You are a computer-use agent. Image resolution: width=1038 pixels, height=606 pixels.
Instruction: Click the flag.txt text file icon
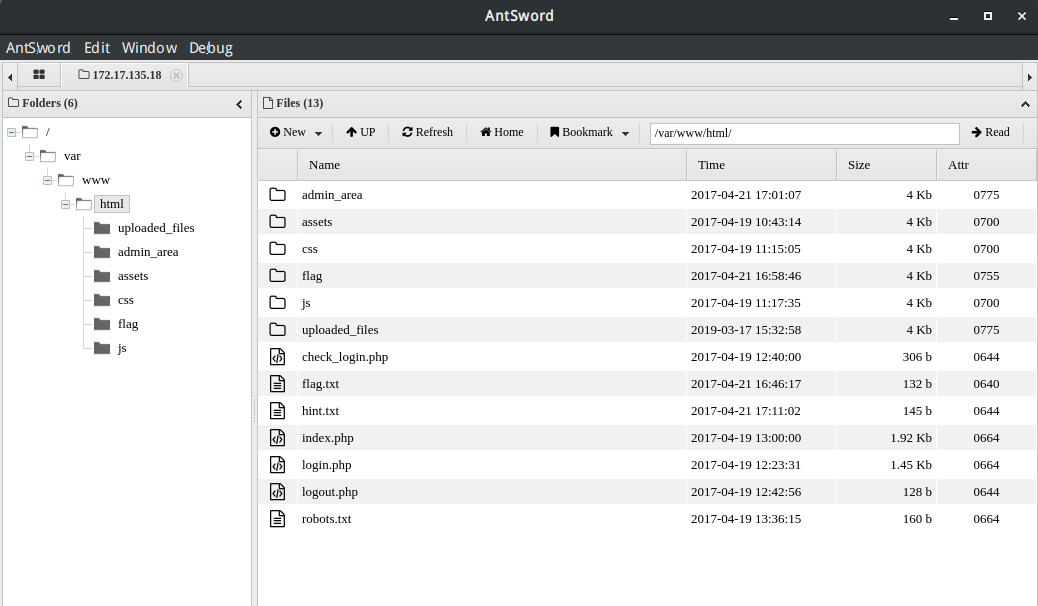[277, 384]
